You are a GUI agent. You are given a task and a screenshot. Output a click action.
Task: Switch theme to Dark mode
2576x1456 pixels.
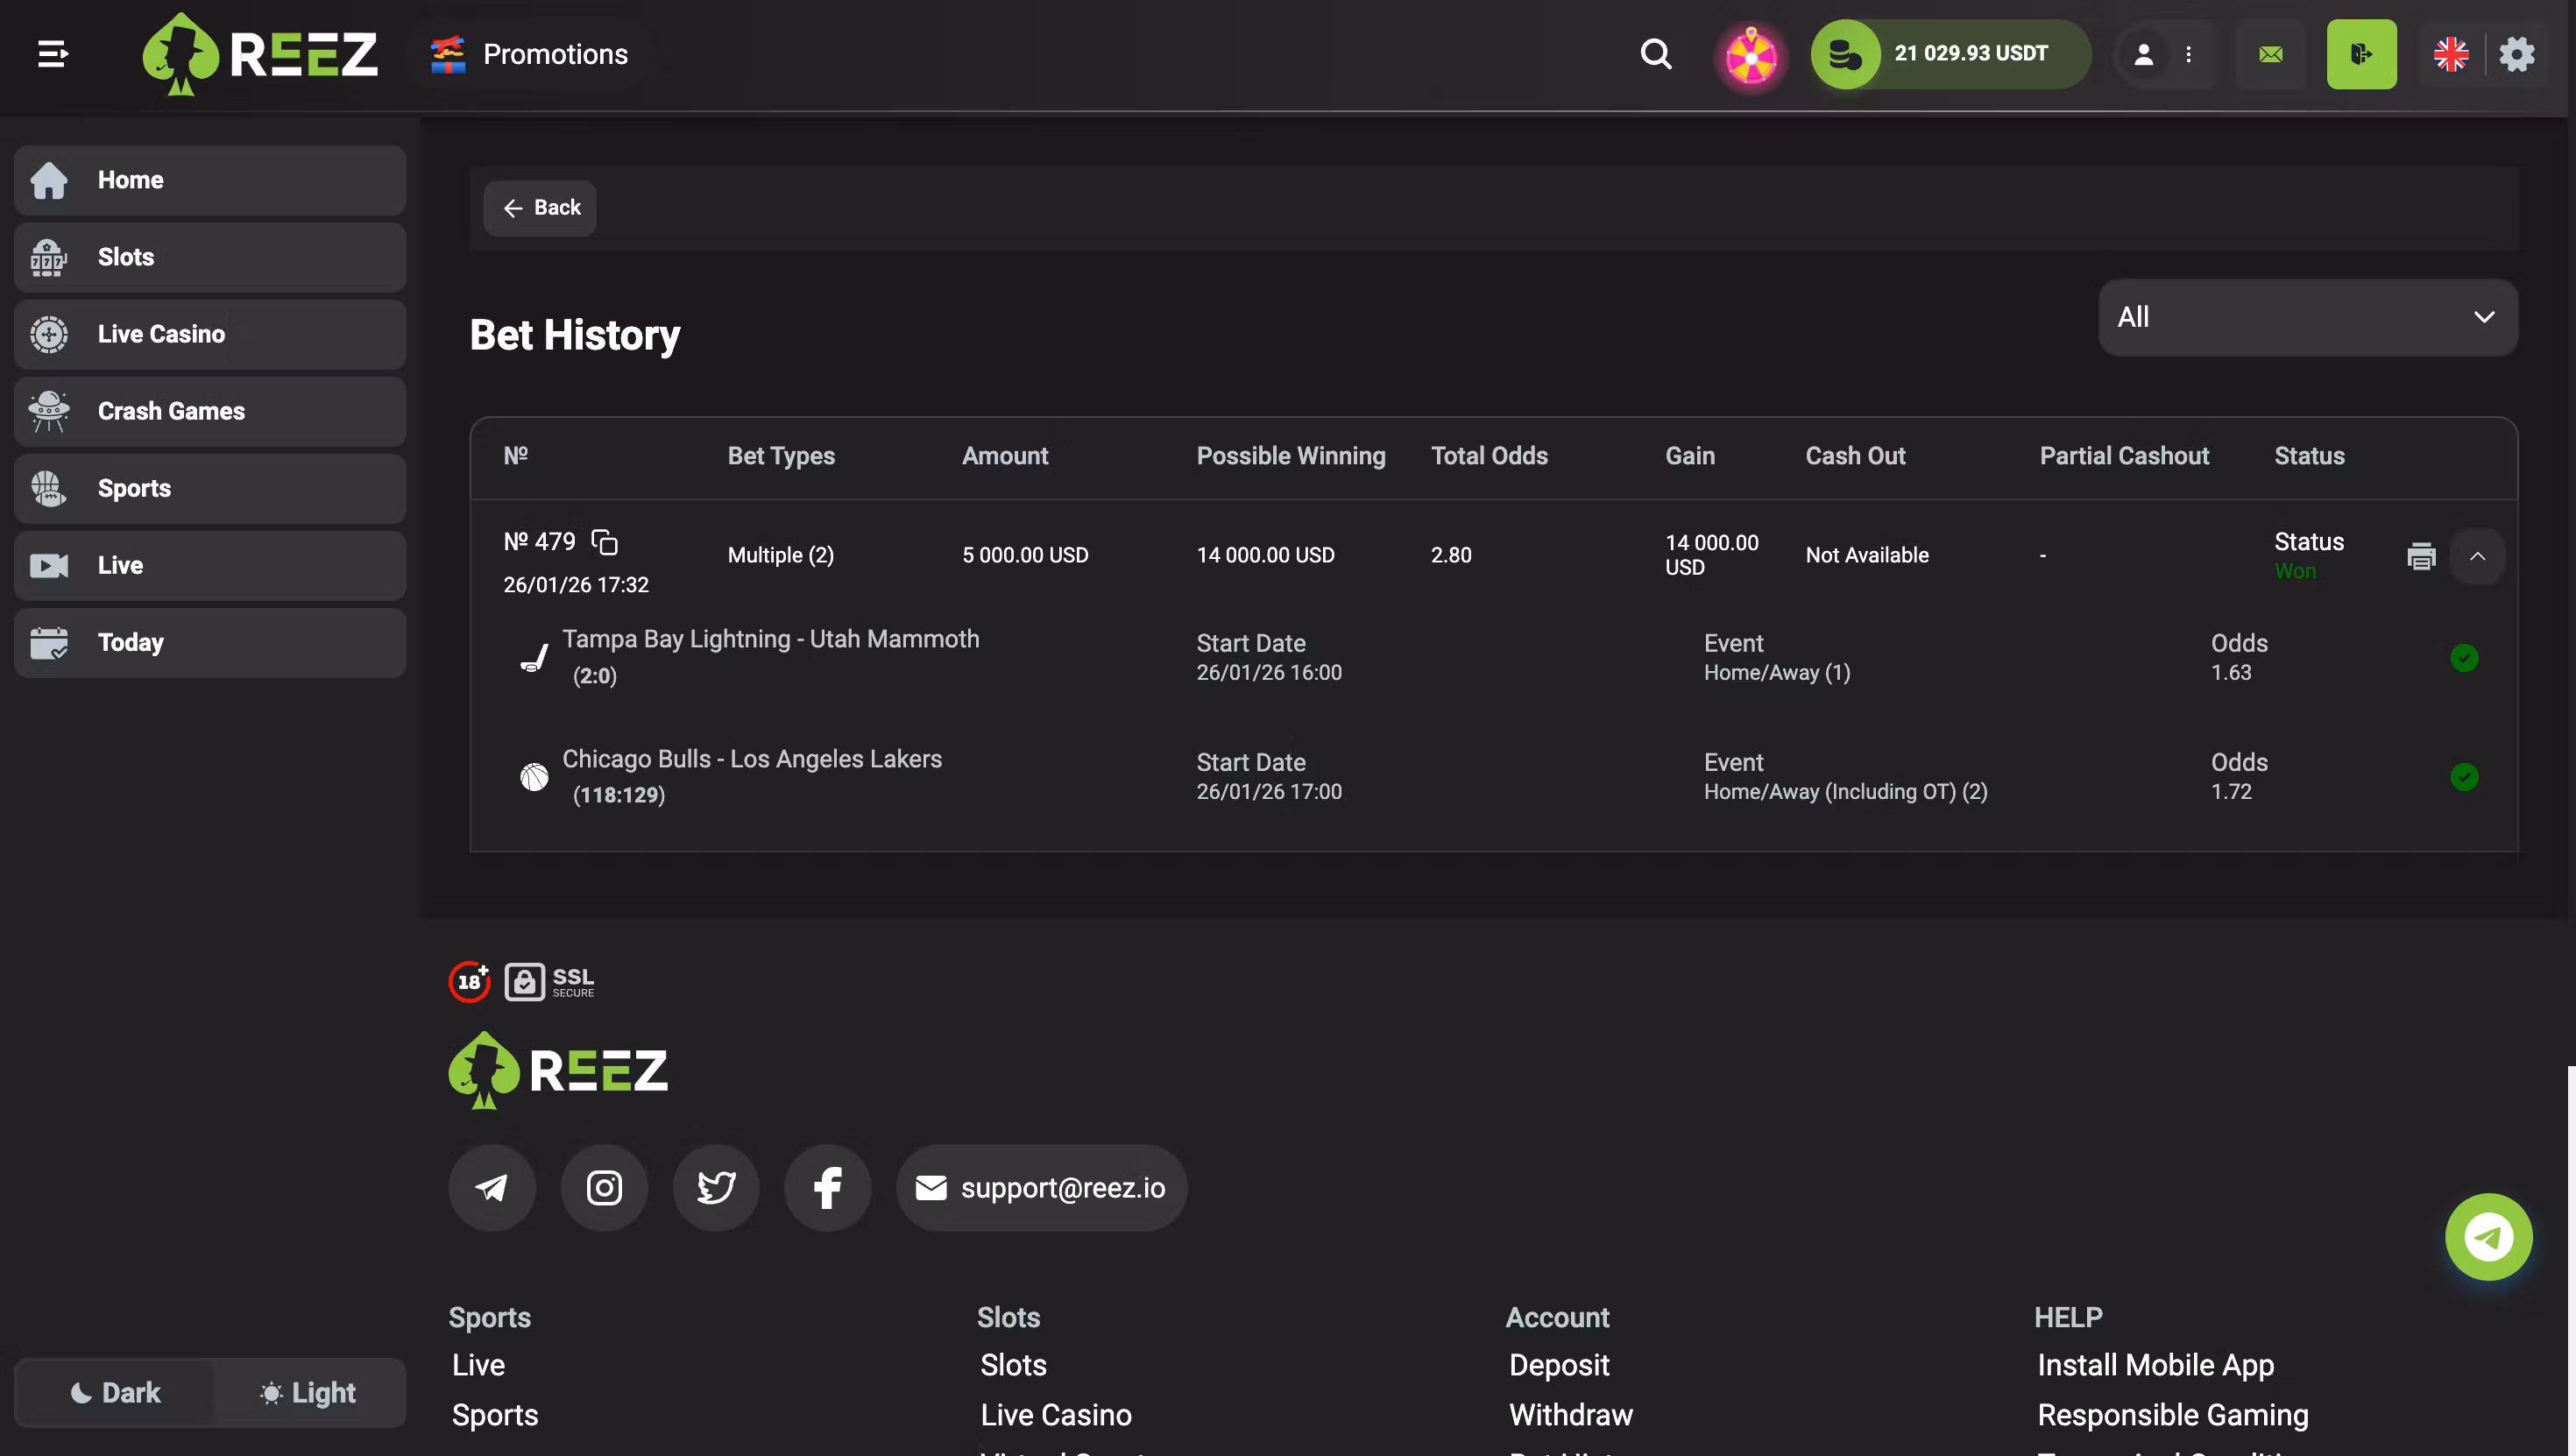116,1392
